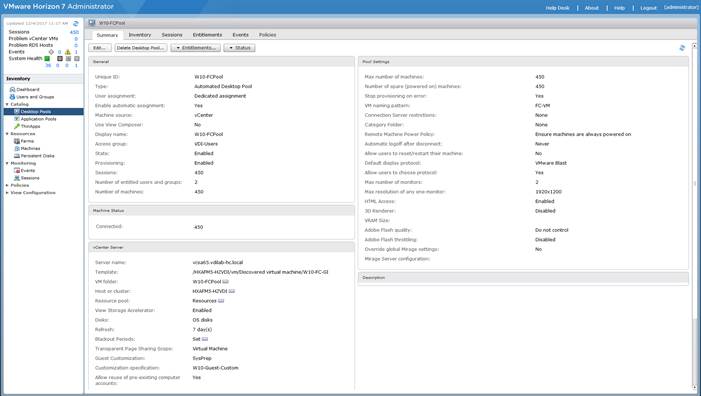Open Resource pool details icon
The width and height of the screenshot is (701, 396).
pyautogui.click(x=221, y=301)
